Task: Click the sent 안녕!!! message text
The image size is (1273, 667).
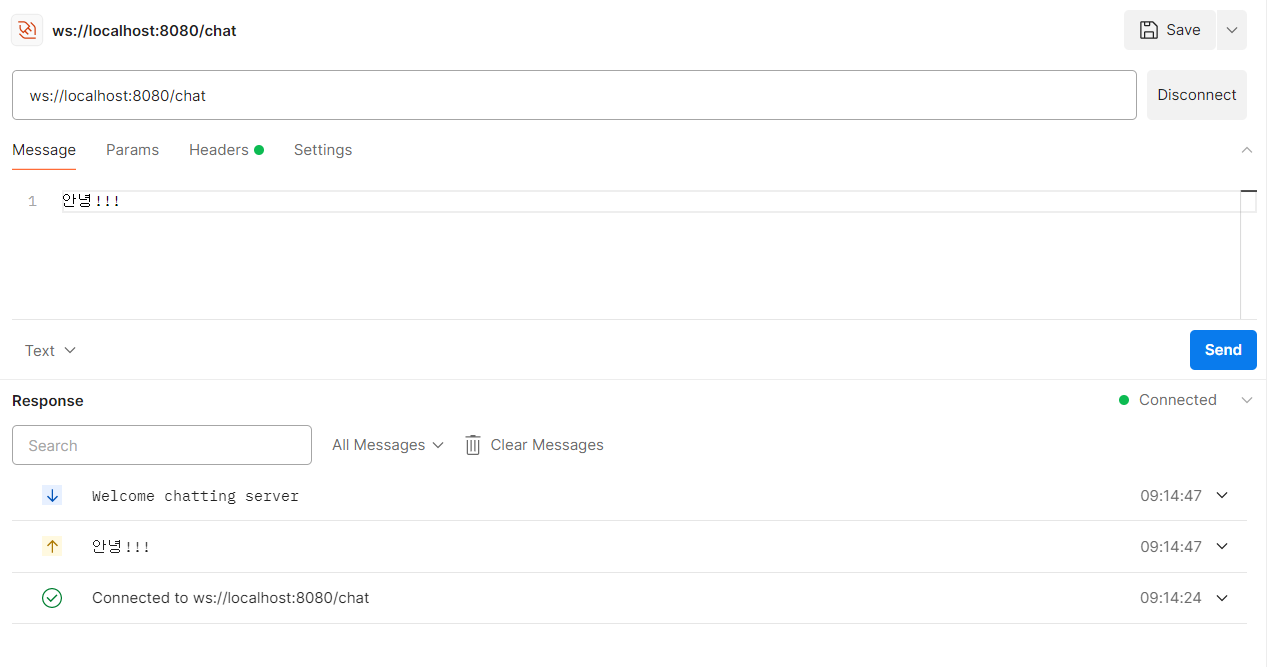Action: (x=121, y=547)
